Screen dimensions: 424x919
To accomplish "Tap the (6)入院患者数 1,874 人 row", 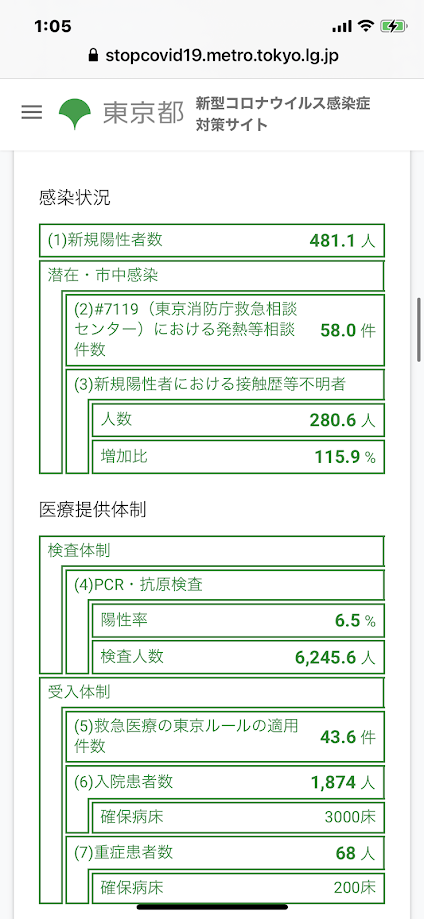I will click(225, 782).
